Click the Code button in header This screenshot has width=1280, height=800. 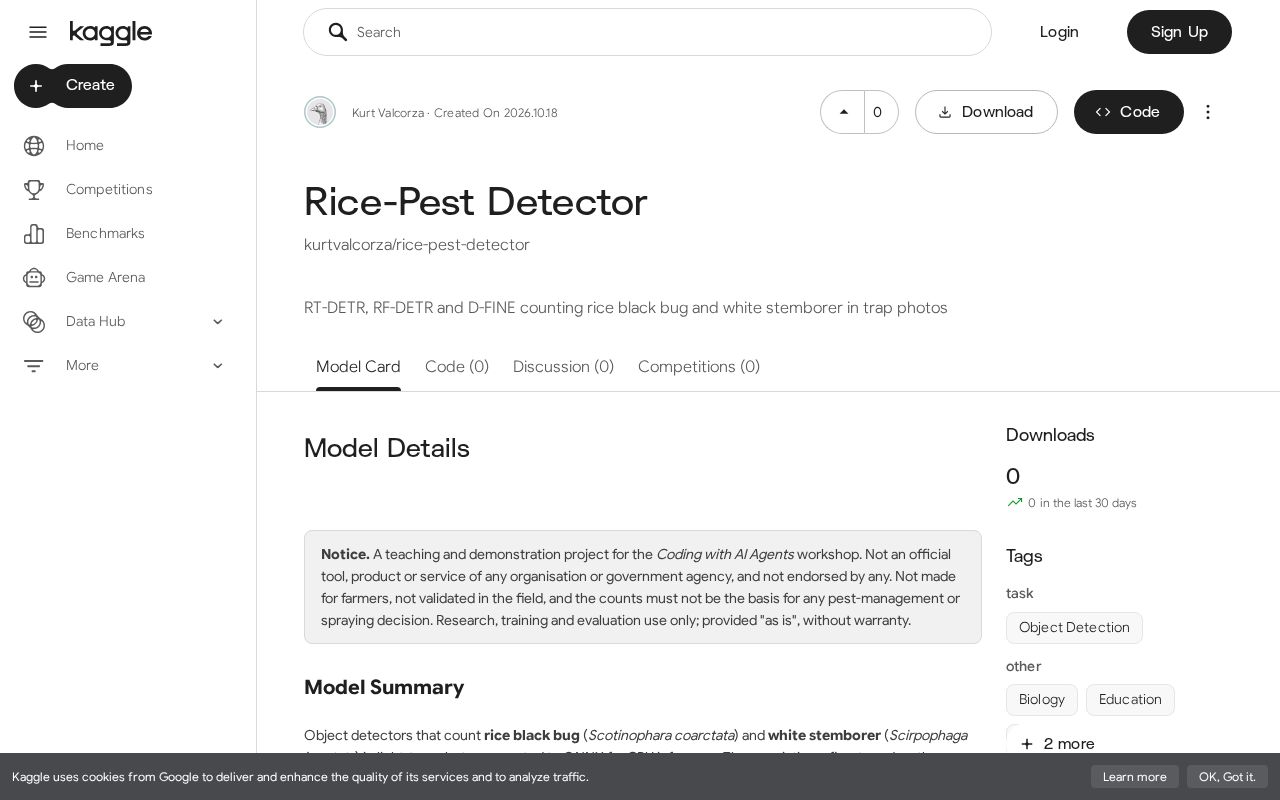1129,112
